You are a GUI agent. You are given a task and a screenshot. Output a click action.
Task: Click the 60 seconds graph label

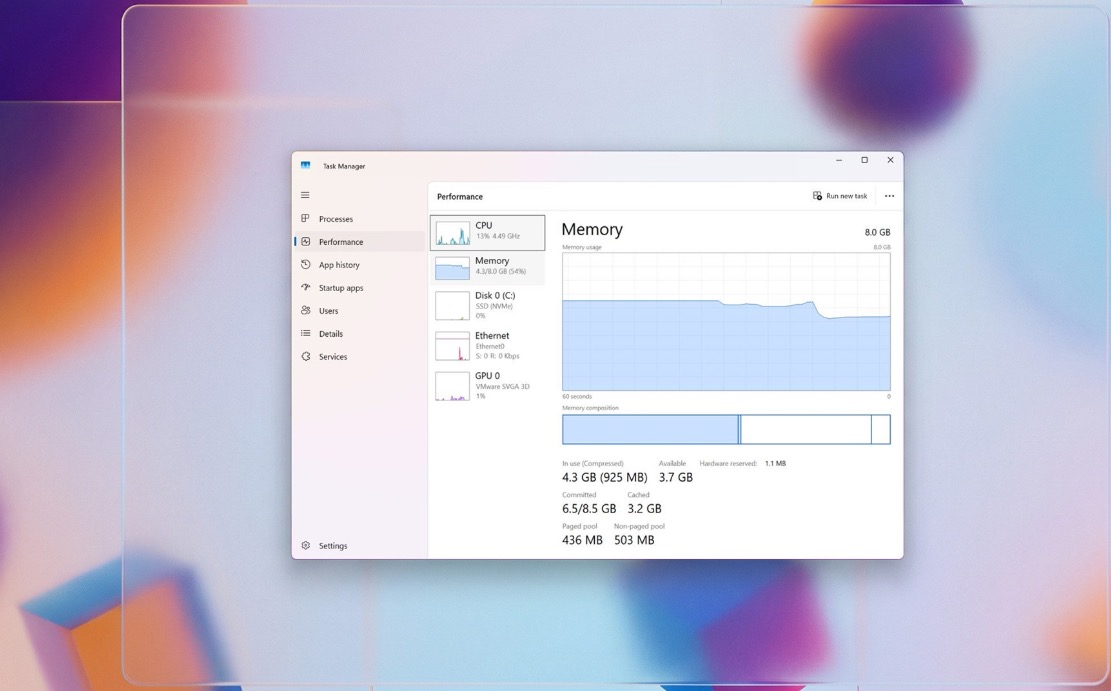click(577, 397)
